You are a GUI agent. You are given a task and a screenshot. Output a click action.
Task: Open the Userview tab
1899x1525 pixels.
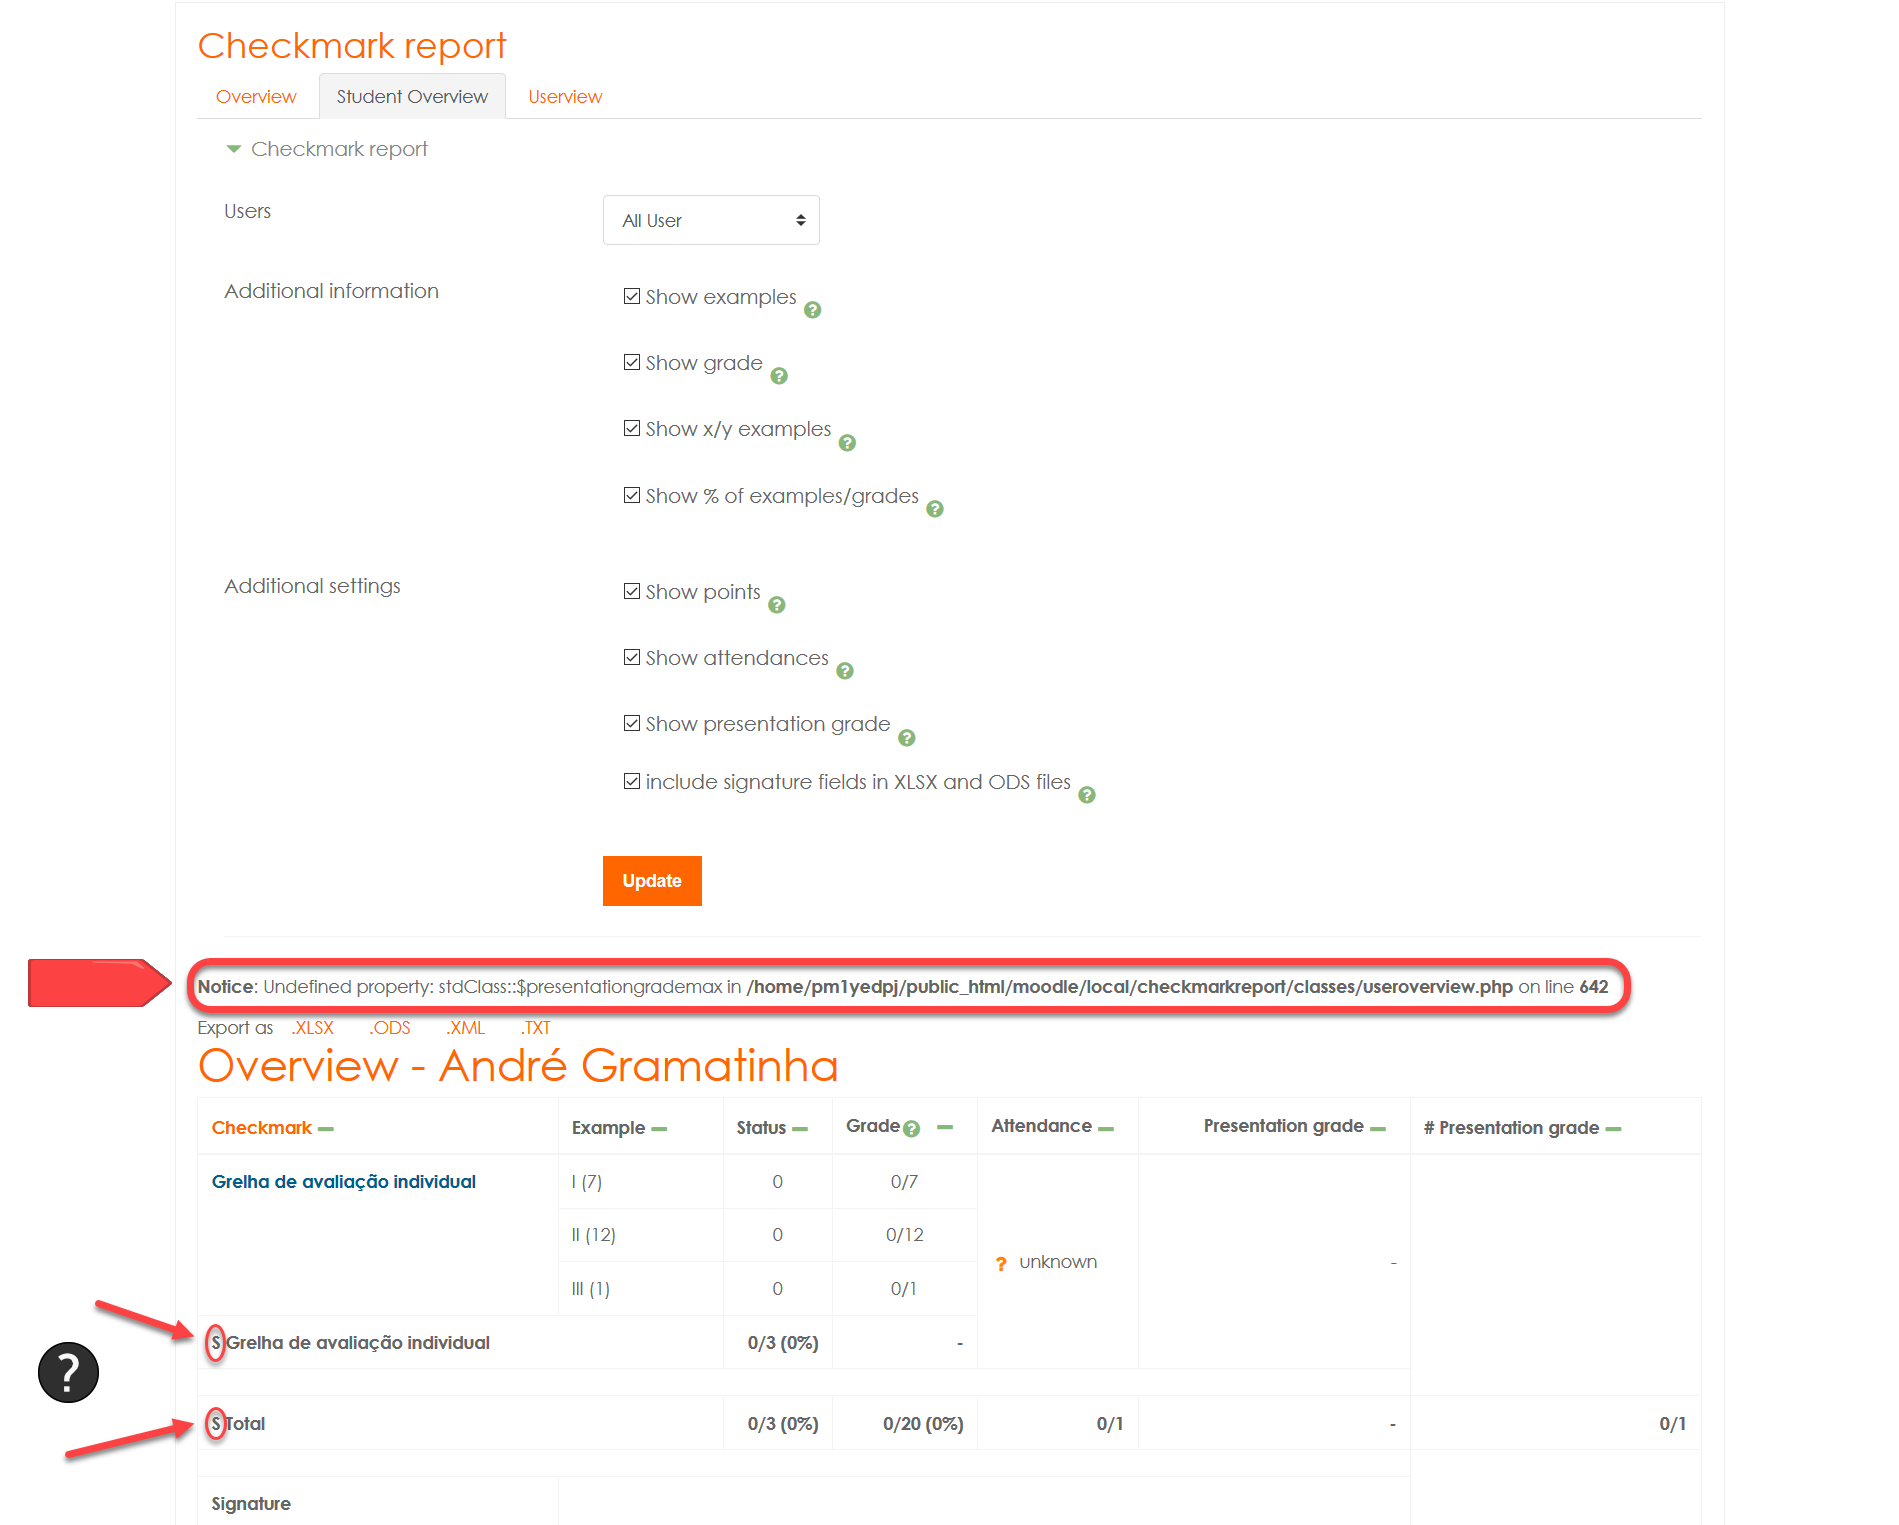pyautogui.click(x=564, y=96)
